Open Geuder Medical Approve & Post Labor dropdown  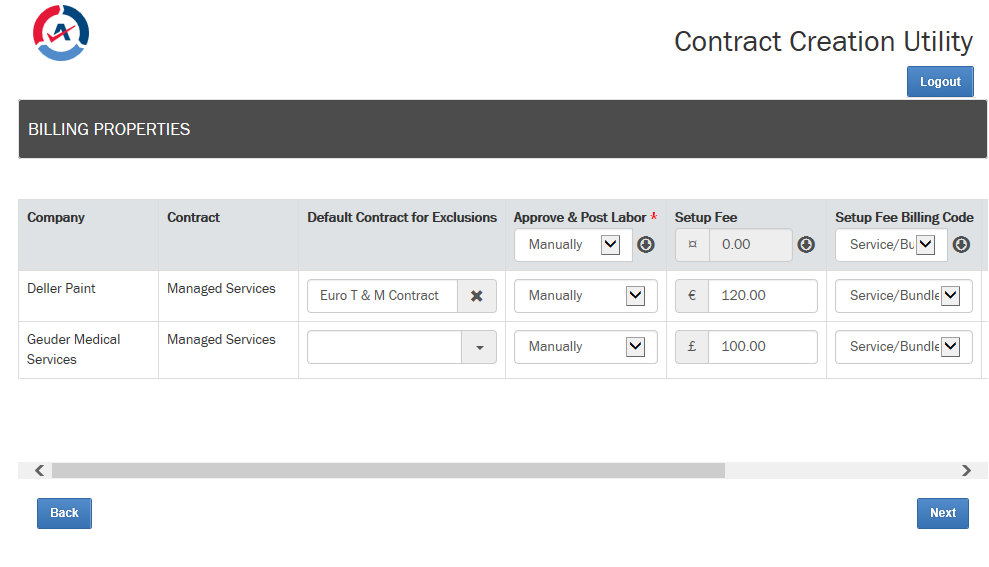(x=586, y=347)
